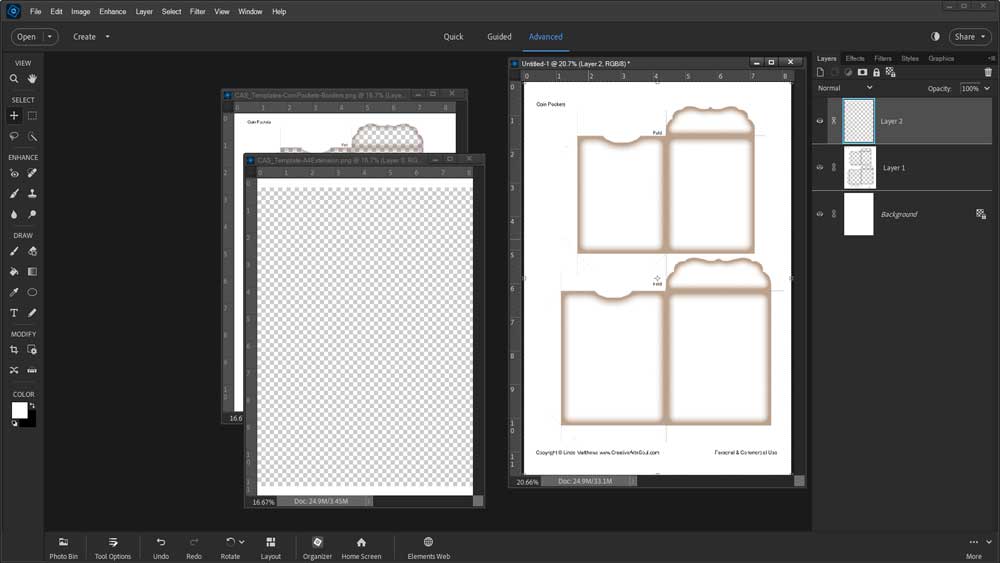Select the Lasso tool

(x=13, y=136)
